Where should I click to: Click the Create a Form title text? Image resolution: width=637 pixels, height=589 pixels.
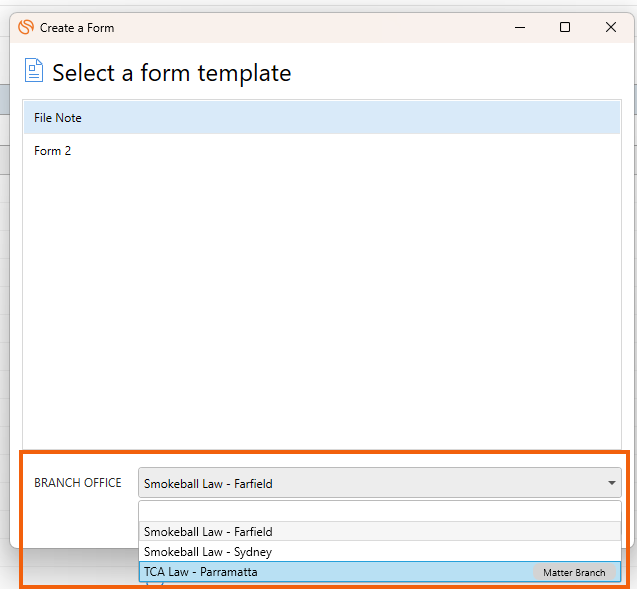77,28
